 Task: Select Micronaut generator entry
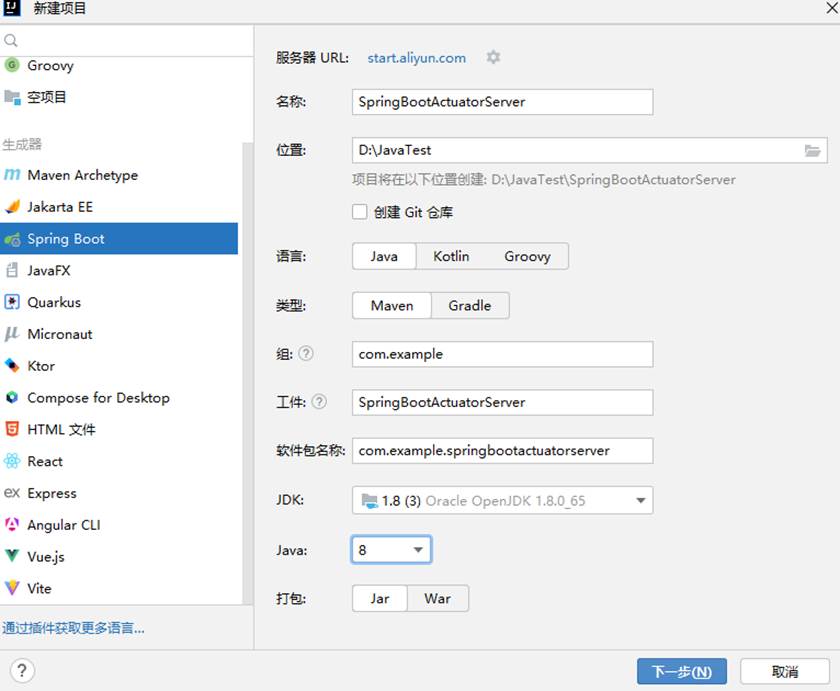pos(119,334)
